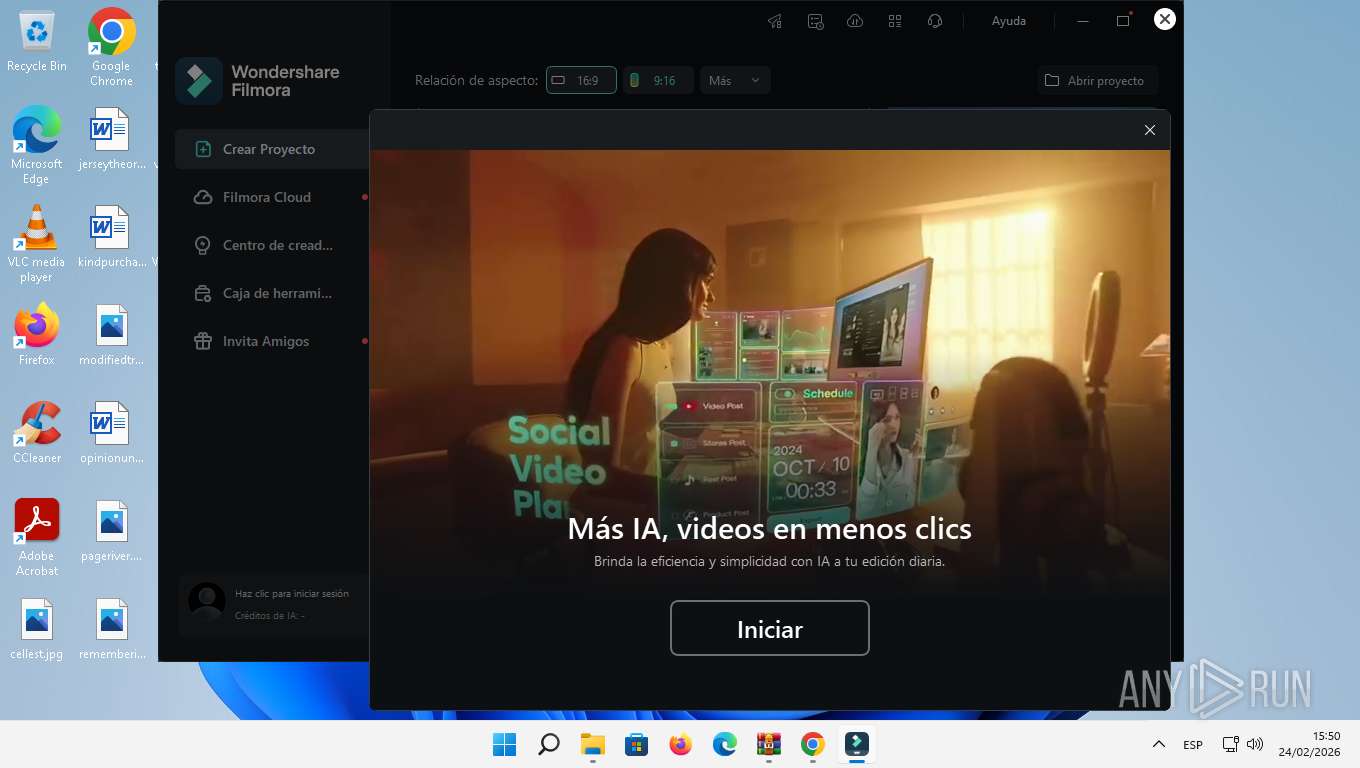This screenshot has height=768, width=1360.
Task: Open Microsoft Store from taskbar
Action: pos(637,744)
